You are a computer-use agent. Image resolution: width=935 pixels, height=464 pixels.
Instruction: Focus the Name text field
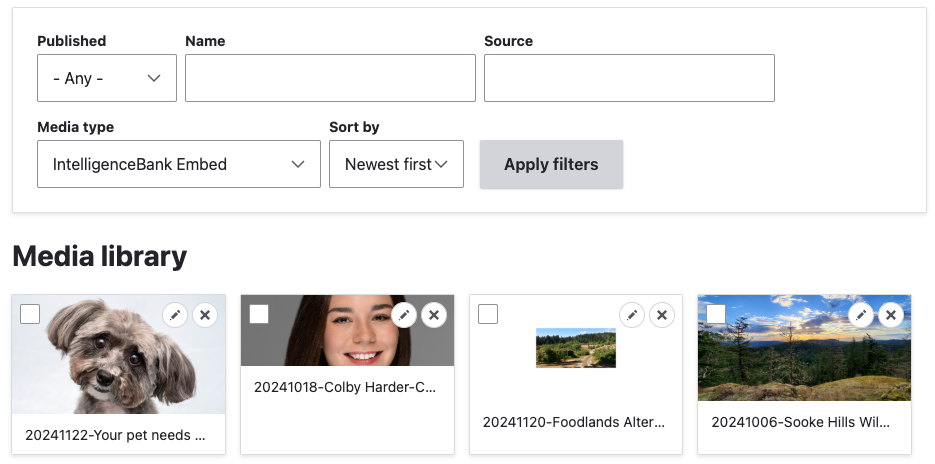coord(330,78)
